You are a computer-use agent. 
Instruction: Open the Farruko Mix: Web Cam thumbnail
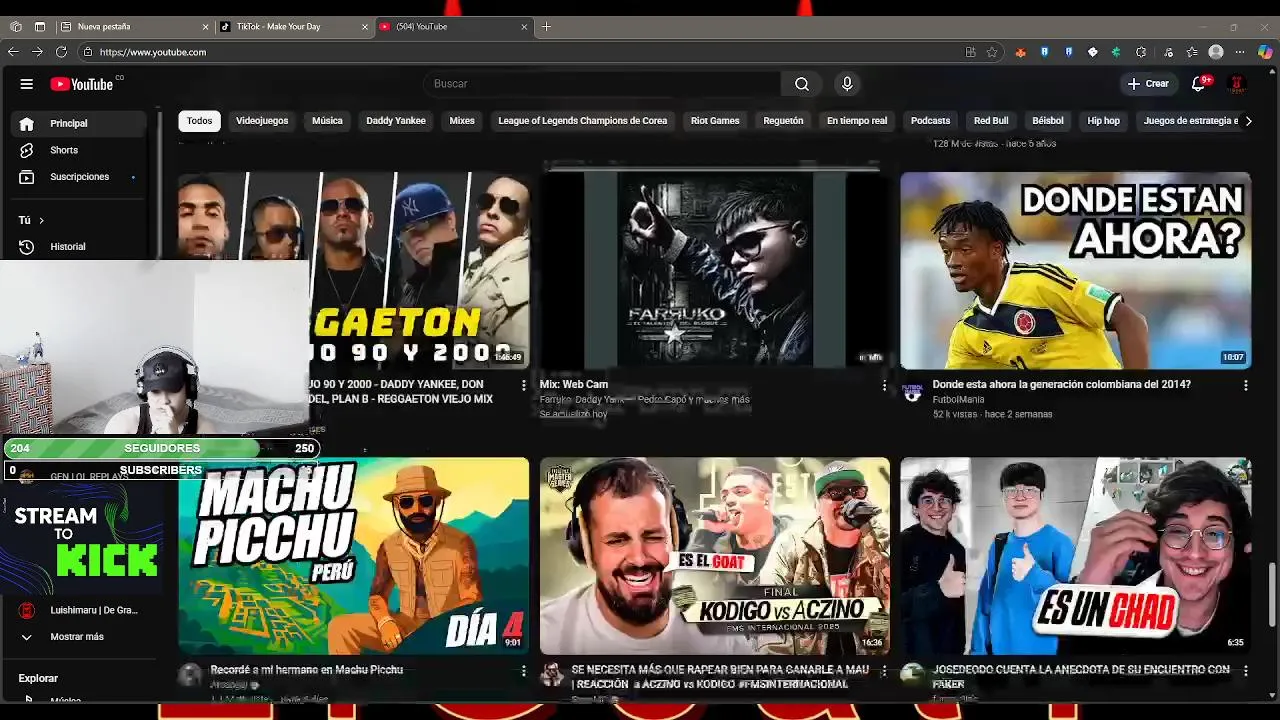tap(714, 270)
